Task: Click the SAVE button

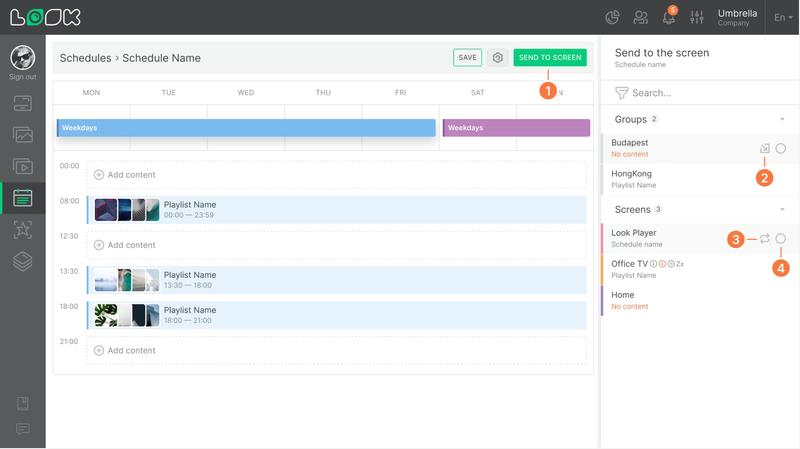Action: tap(467, 58)
